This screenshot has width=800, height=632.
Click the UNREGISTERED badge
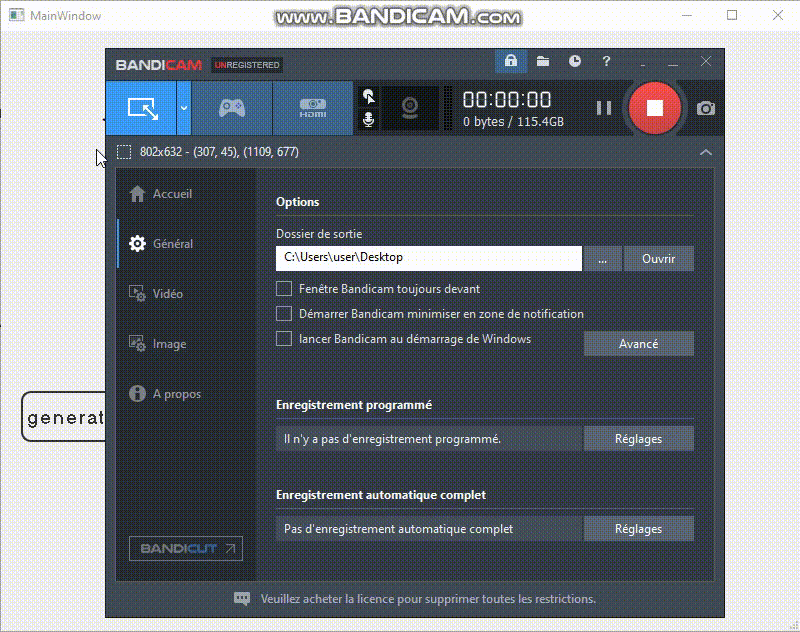247,65
